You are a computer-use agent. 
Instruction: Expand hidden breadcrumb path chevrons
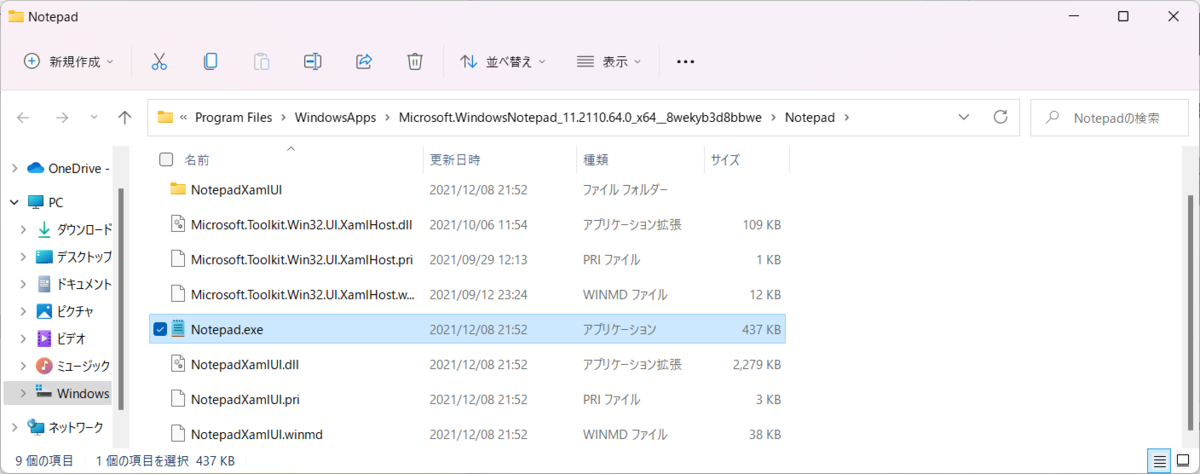pos(184,117)
